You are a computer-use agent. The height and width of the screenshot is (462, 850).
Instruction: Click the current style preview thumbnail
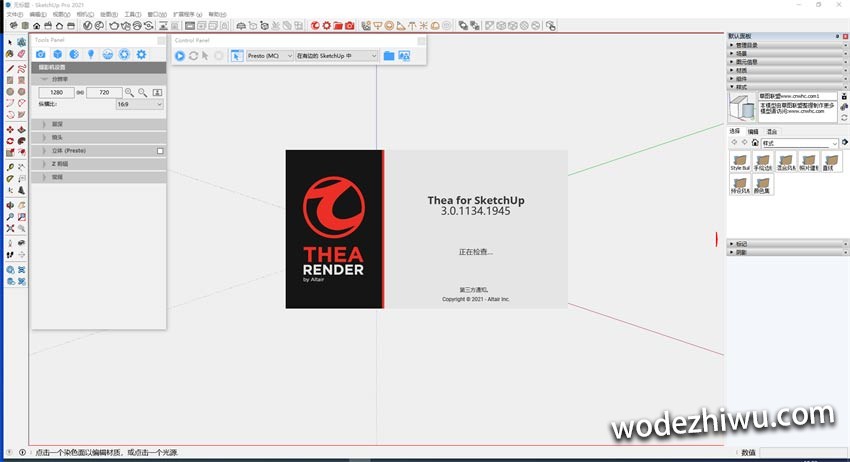(742, 107)
